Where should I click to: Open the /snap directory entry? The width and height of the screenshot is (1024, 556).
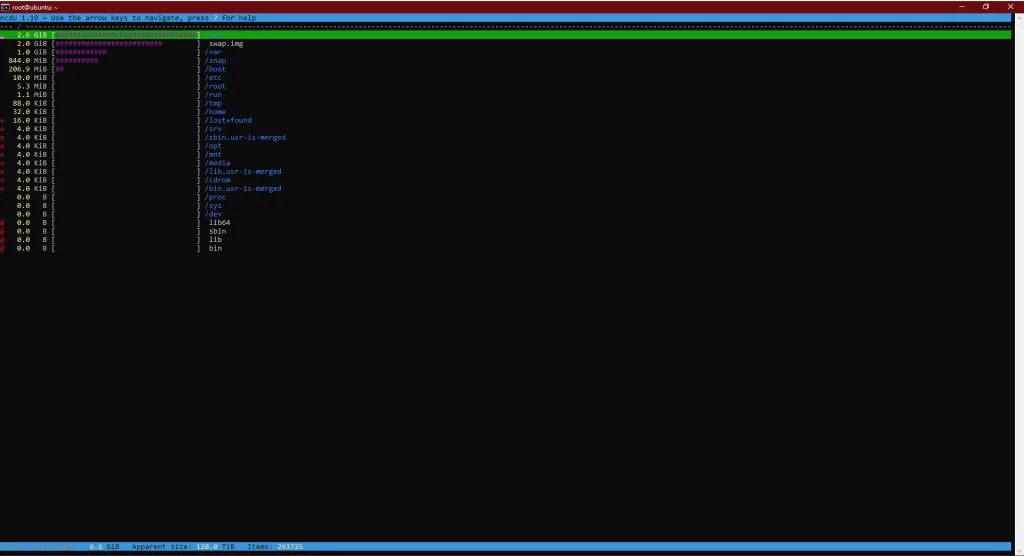click(x=216, y=60)
